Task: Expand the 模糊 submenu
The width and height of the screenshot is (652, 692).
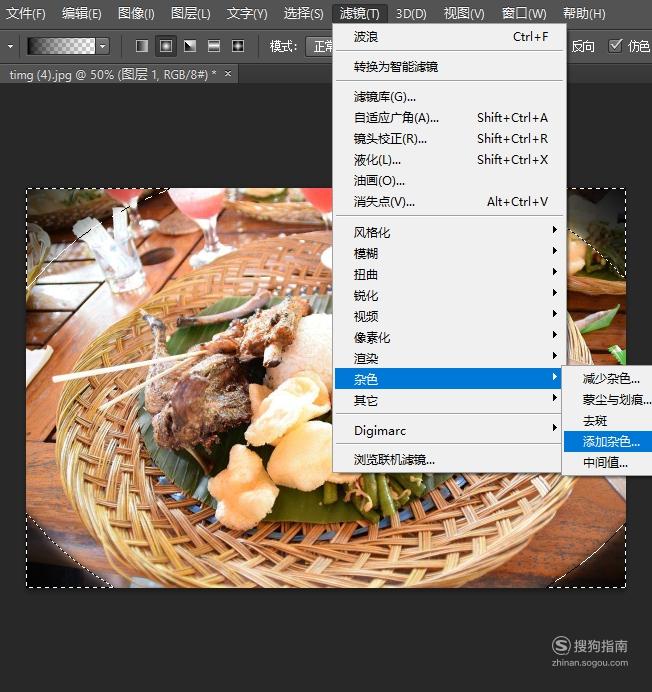Action: 449,253
